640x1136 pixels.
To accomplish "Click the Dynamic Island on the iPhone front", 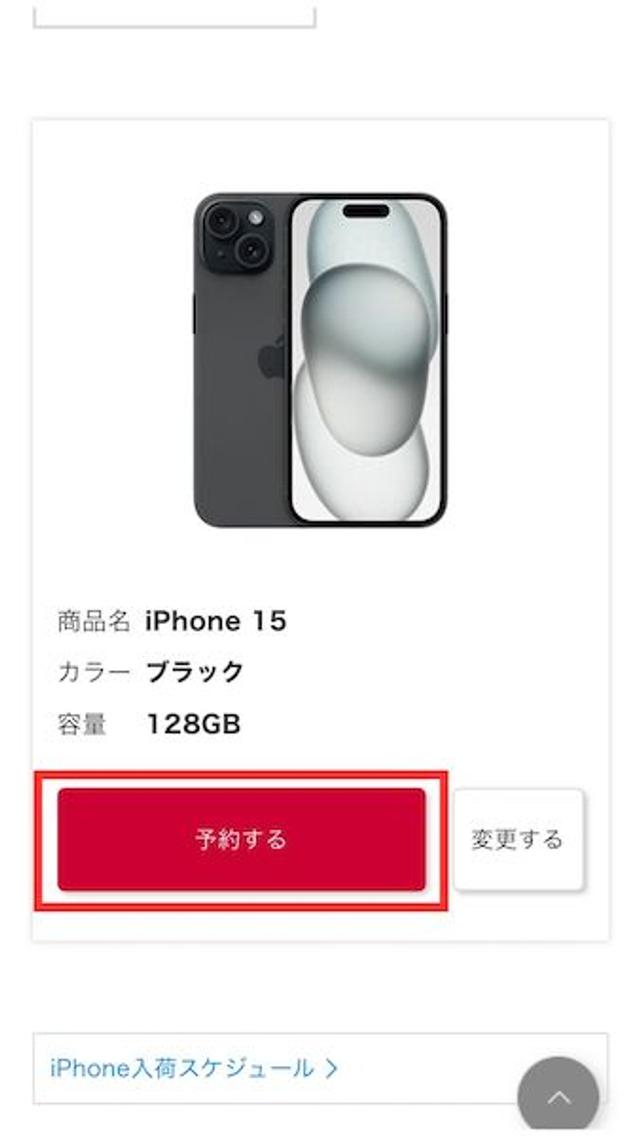I will point(366,211).
